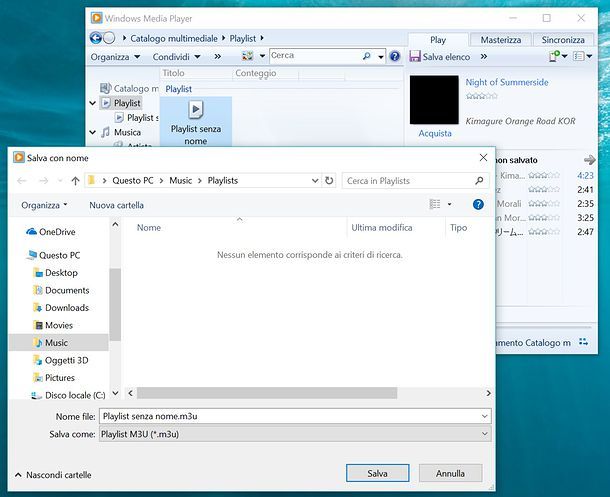The width and height of the screenshot is (610, 497).
Task: Click the arrow icon next to non salvato
Action: click(590, 160)
